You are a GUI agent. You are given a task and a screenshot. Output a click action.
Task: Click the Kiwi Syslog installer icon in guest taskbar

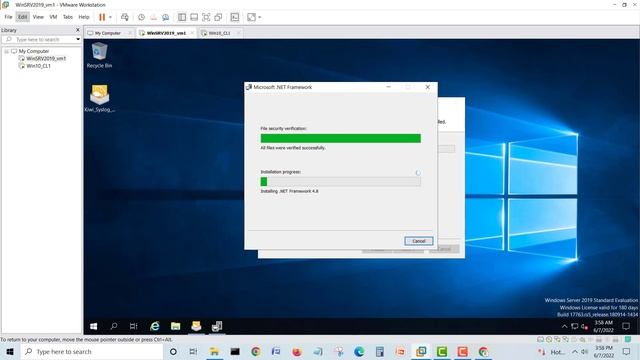click(196, 326)
